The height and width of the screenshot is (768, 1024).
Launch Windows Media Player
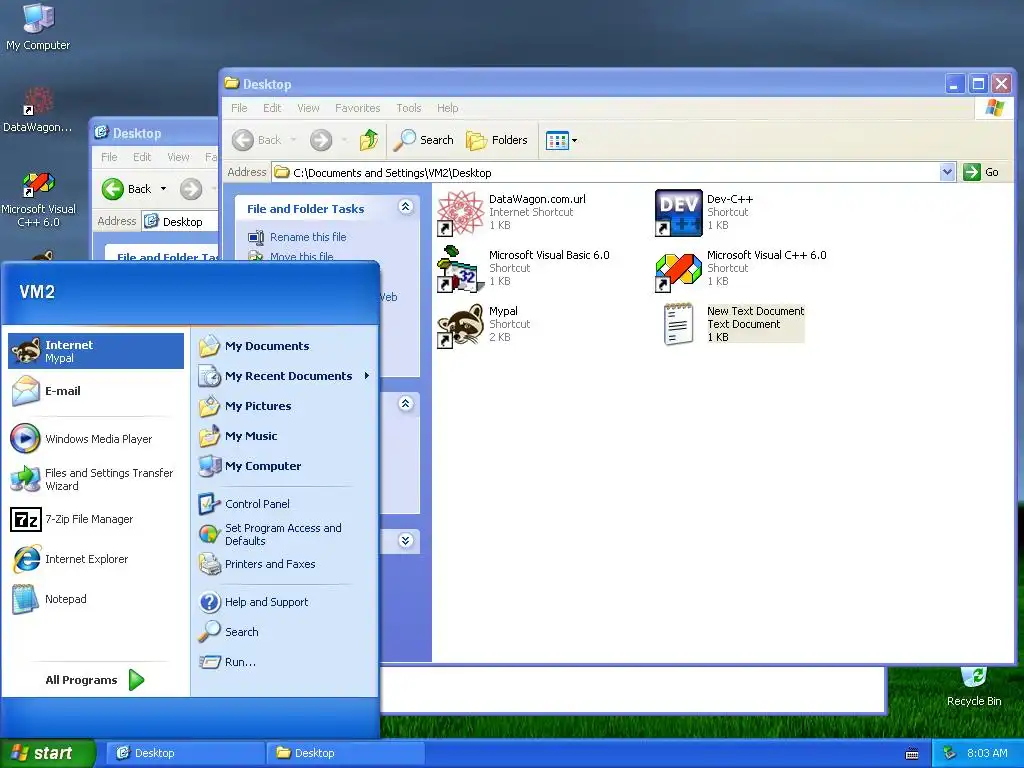coord(96,439)
